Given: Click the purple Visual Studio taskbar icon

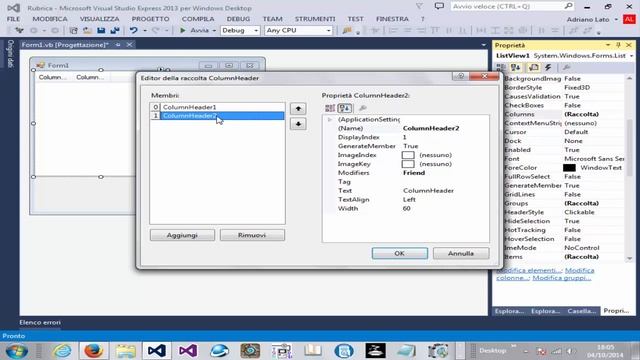Looking at the screenshot, I should (188, 351).
